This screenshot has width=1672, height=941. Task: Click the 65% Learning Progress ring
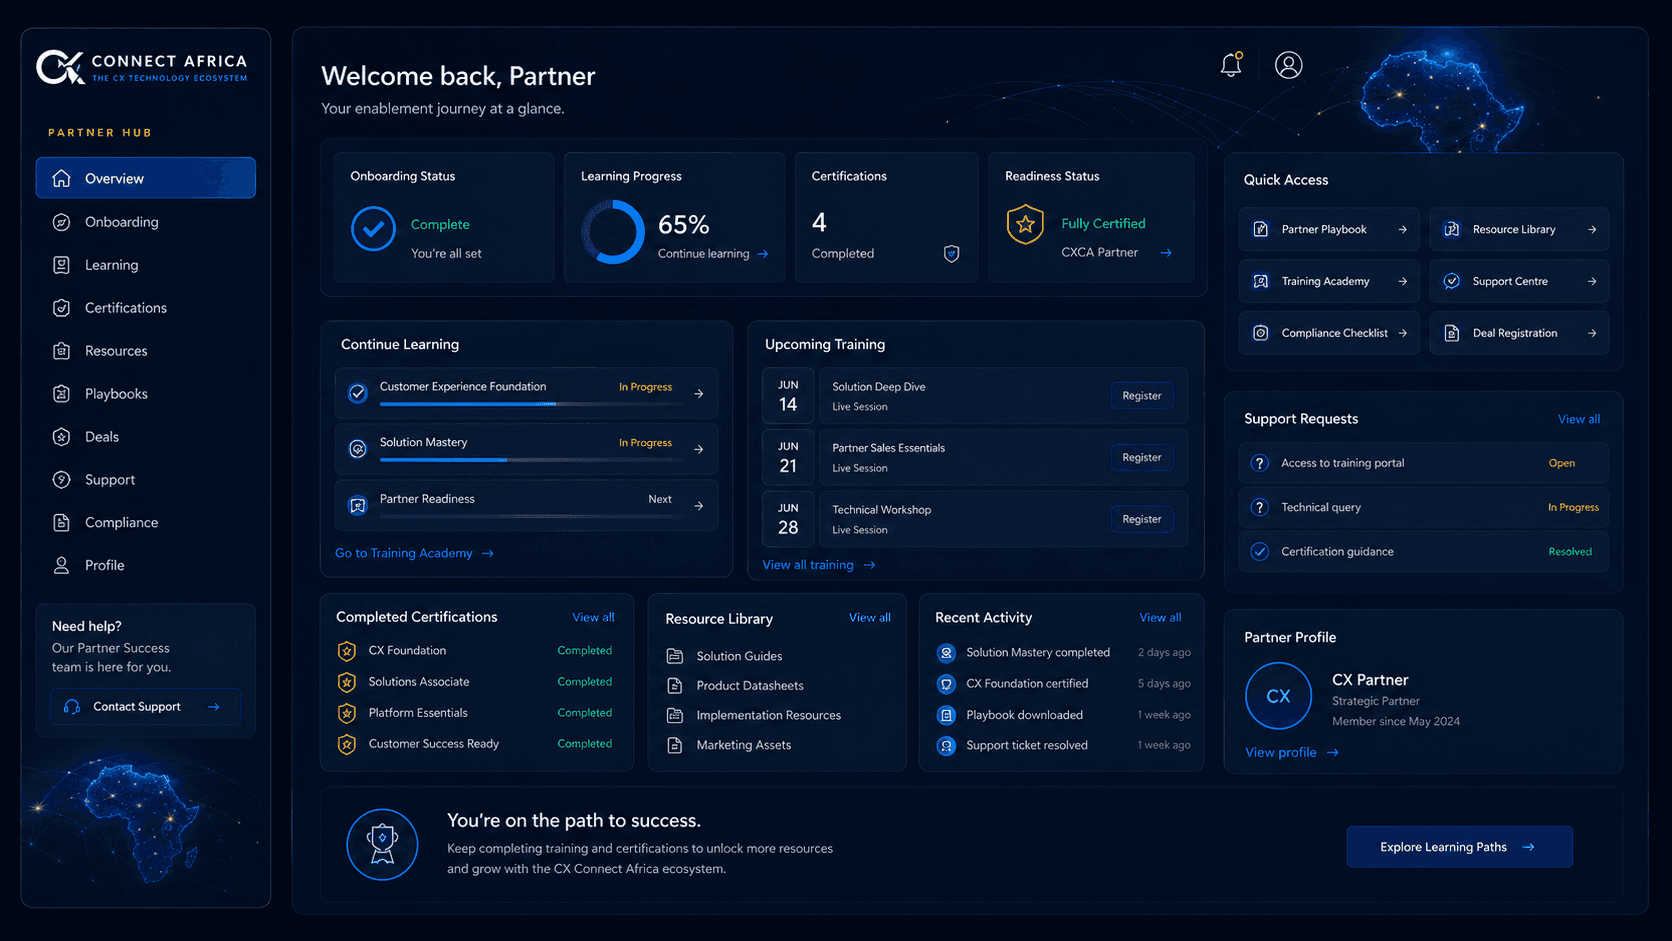click(613, 232)
